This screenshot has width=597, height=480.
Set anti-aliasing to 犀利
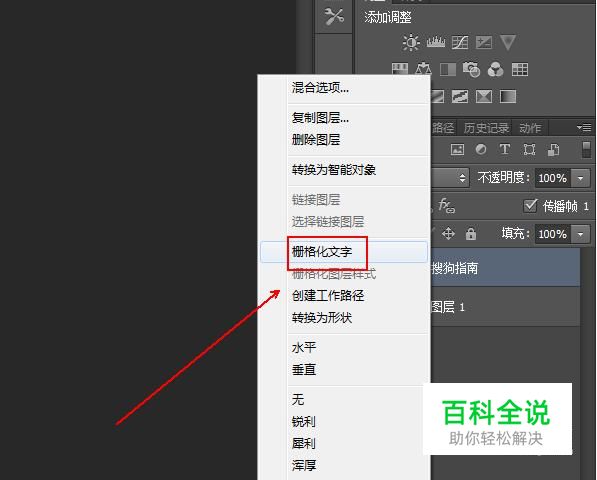coord(344,443)
